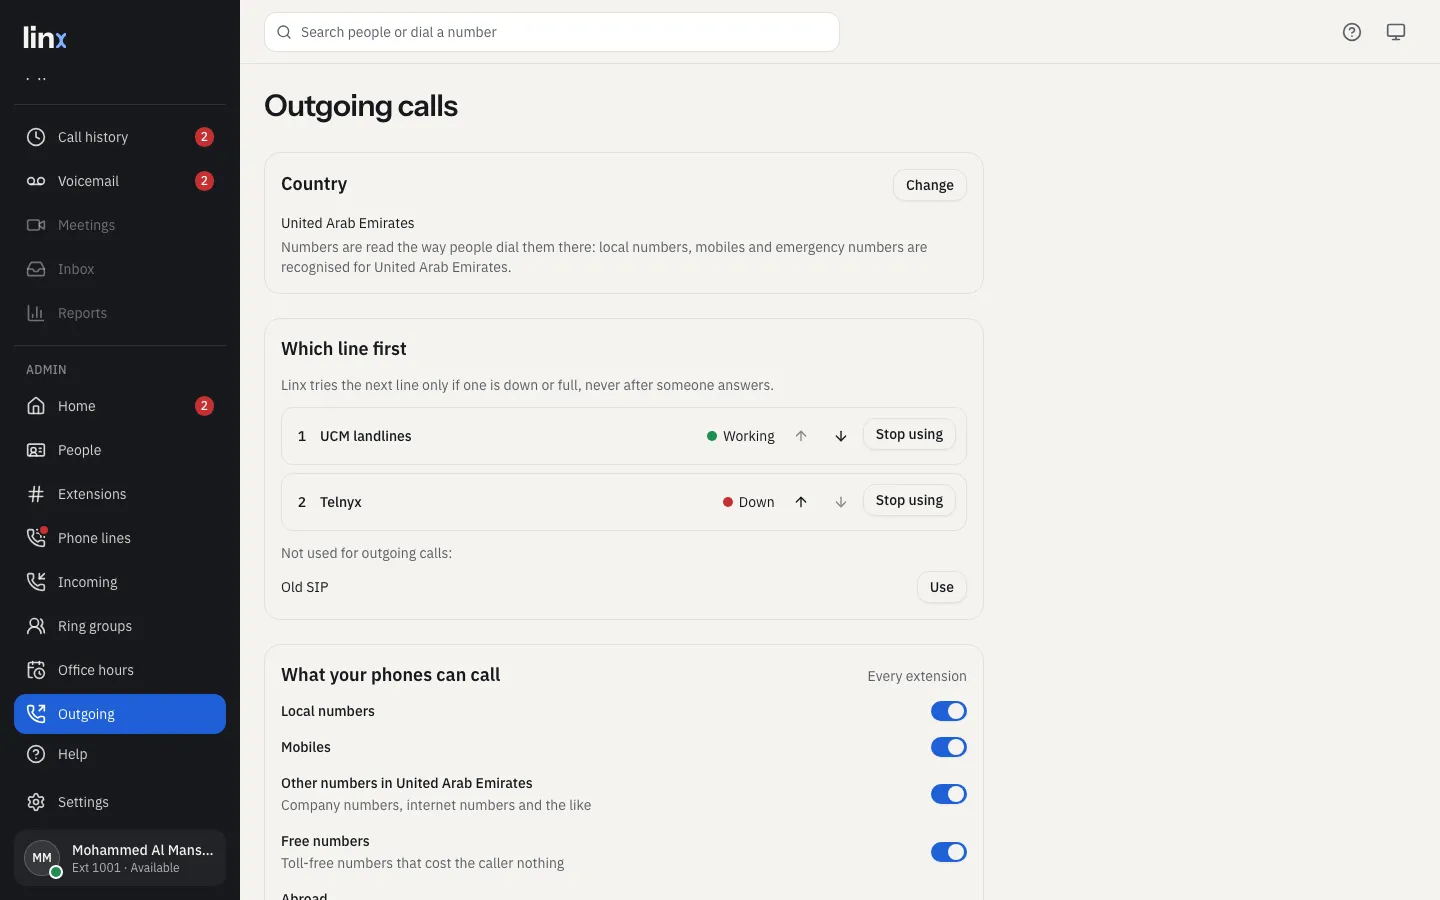This screenshot has height=900, width=1440.
Task: Click the United Arab Emirates country name
Action: tap(348, 223)
